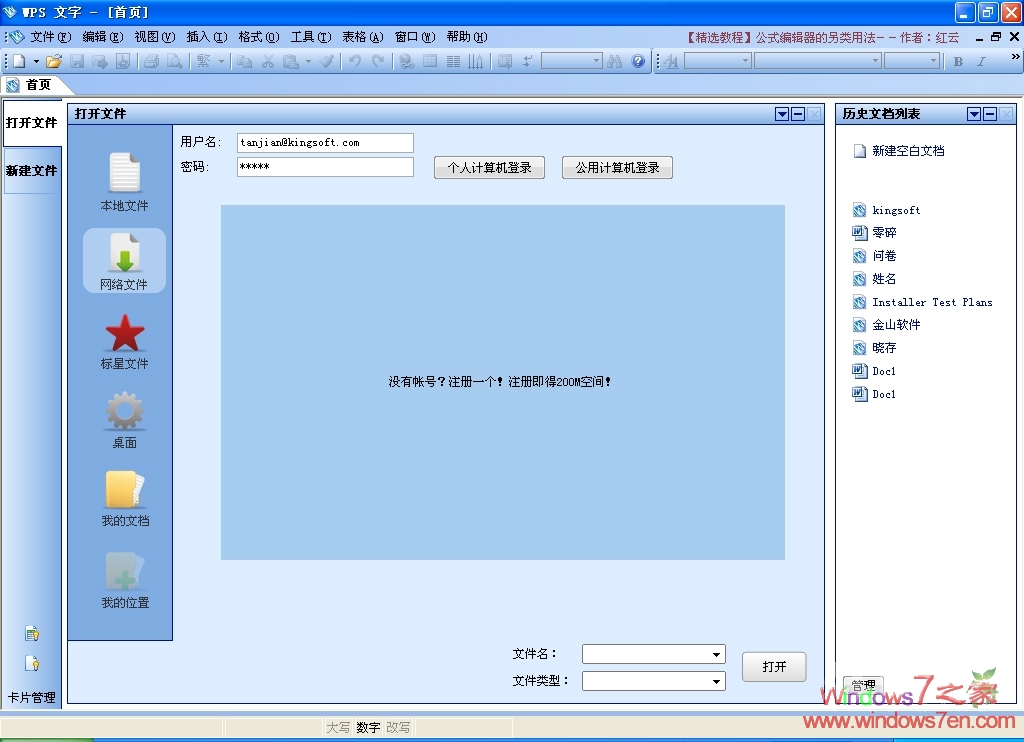Switch to the 打开文件 side tab
Screen dimensions: 1024x742
tap(32, 123)
